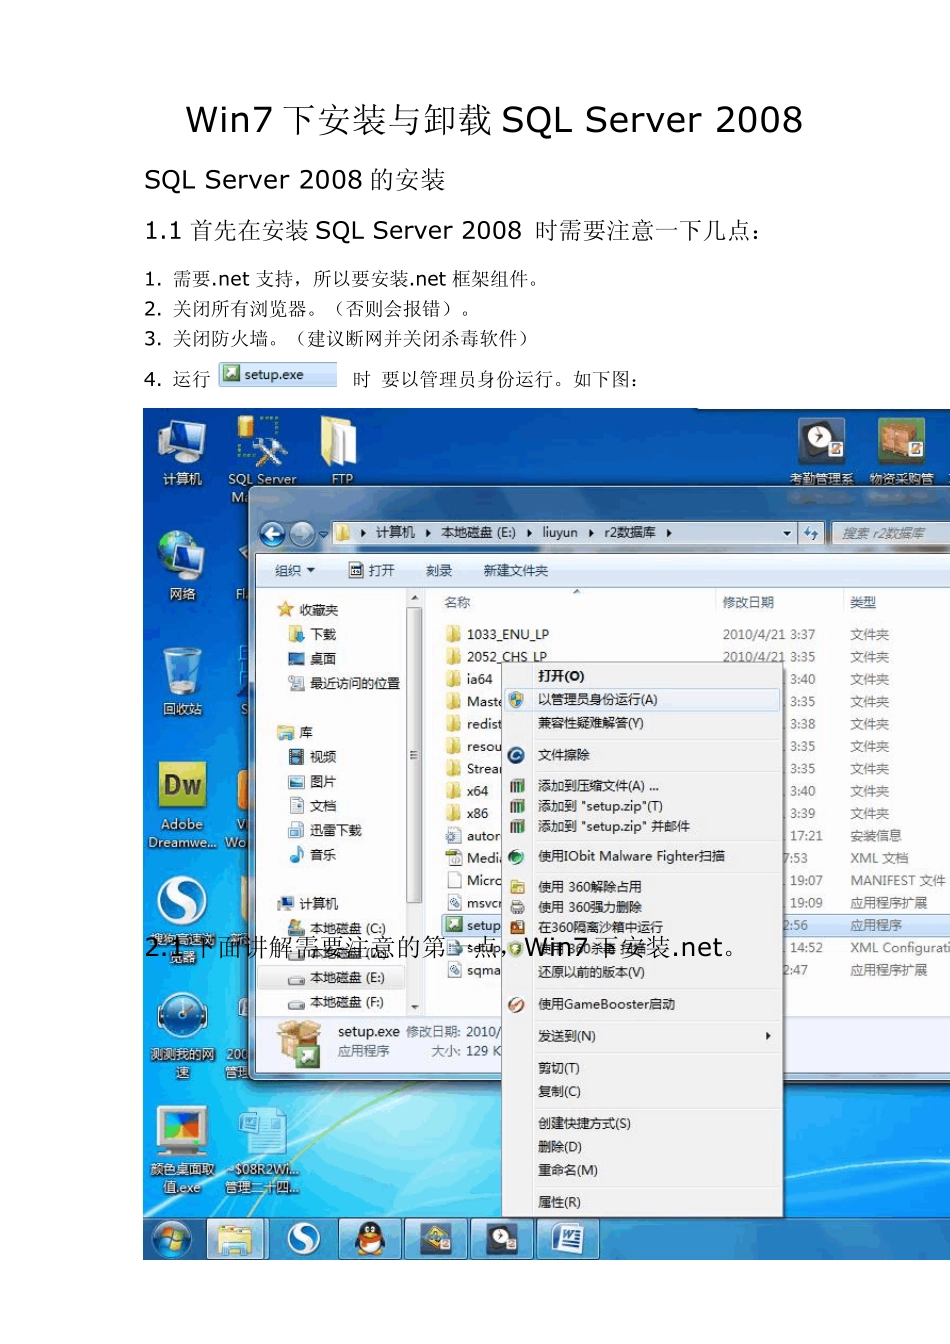Open 颜色桌面取值.exe desktop icon

point(182,1150)
